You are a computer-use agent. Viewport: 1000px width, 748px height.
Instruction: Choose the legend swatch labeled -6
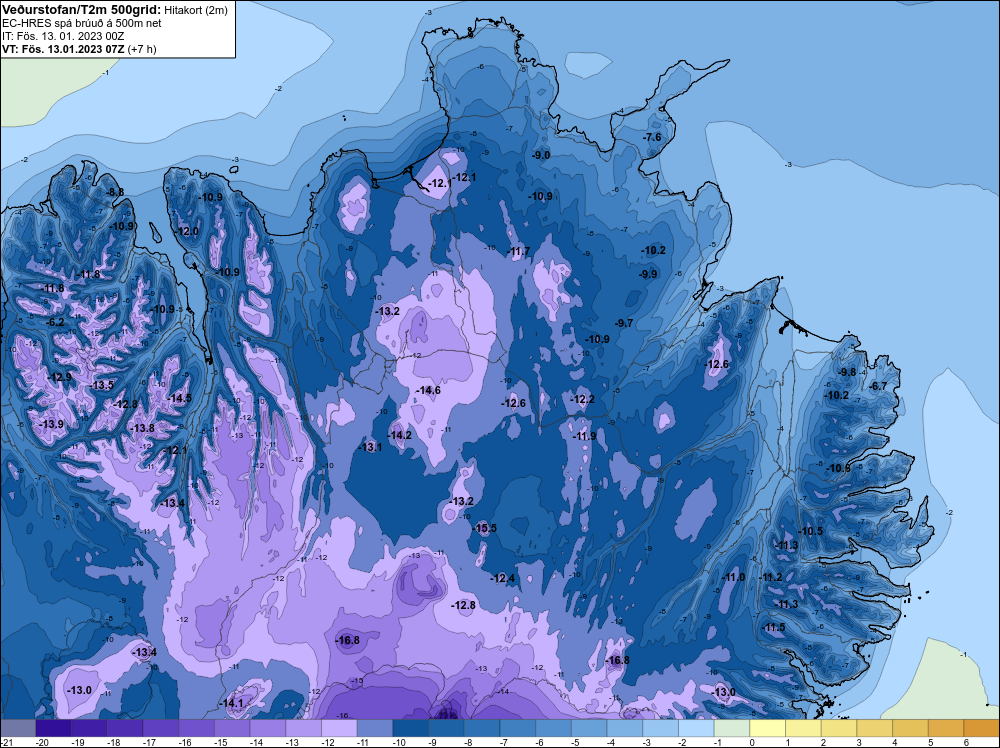(554, 728)
